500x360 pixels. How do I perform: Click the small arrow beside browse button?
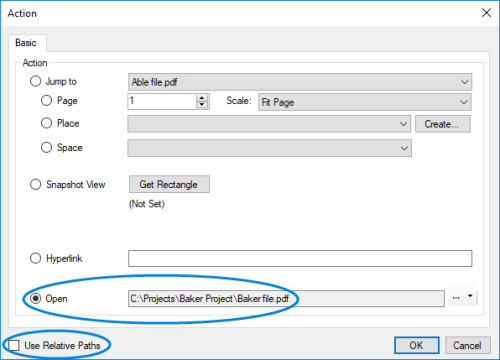coord(470,296)
